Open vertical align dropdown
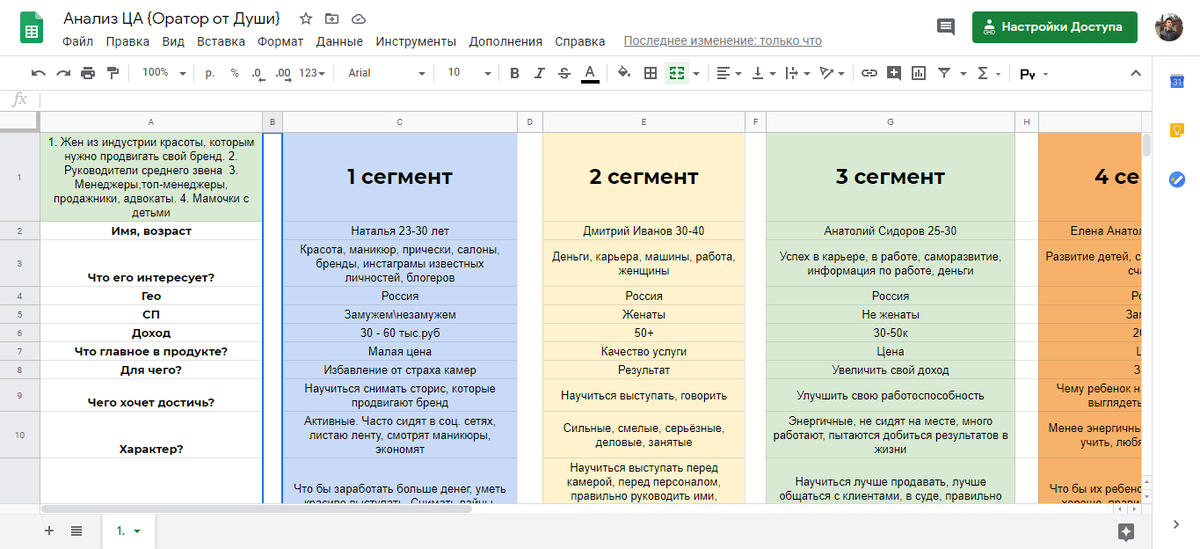The image size is (1200, 549). point(763,73)
